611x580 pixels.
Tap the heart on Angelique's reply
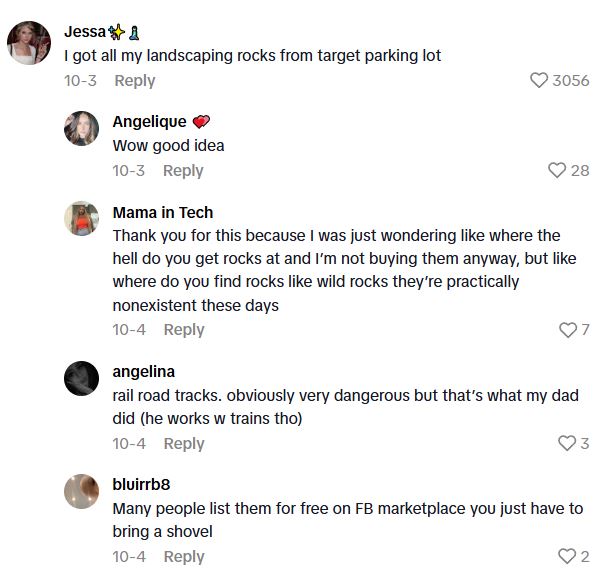coord(557,171)
